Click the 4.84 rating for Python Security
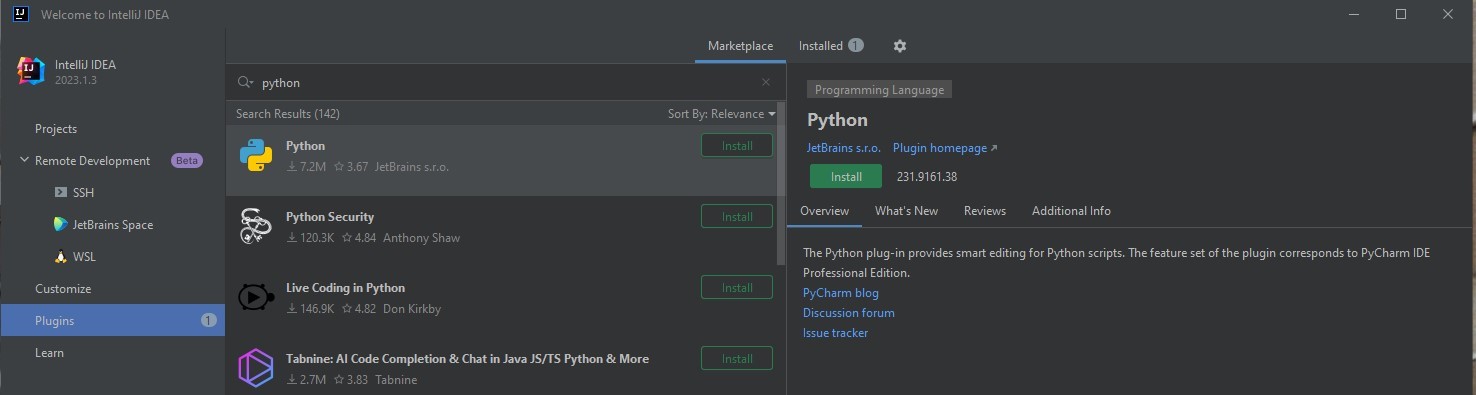Viewport: 1476px width, 395px height. (359, 238)
